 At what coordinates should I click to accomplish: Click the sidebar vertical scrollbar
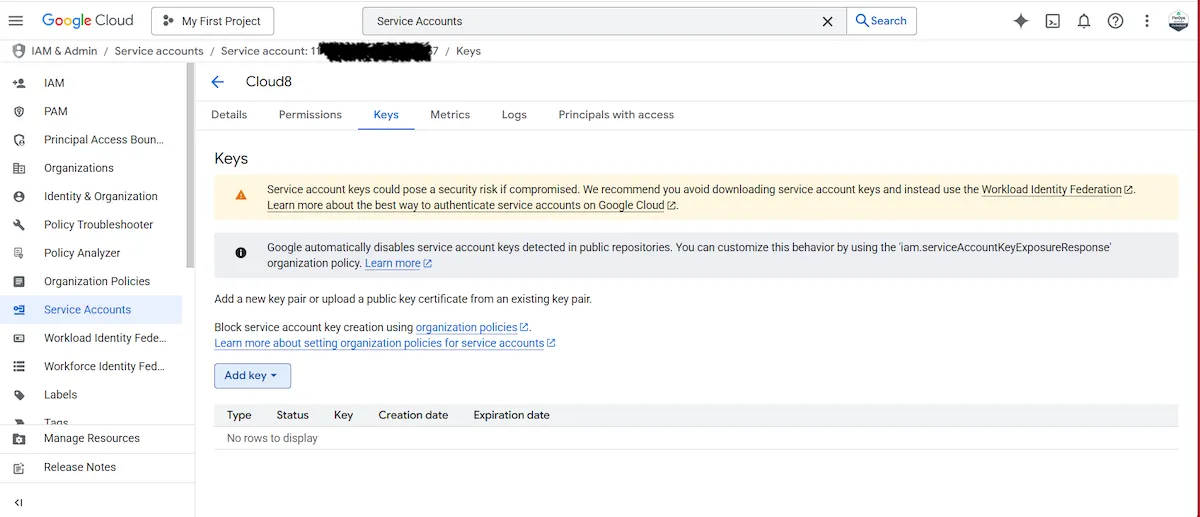tap(190, 166)
